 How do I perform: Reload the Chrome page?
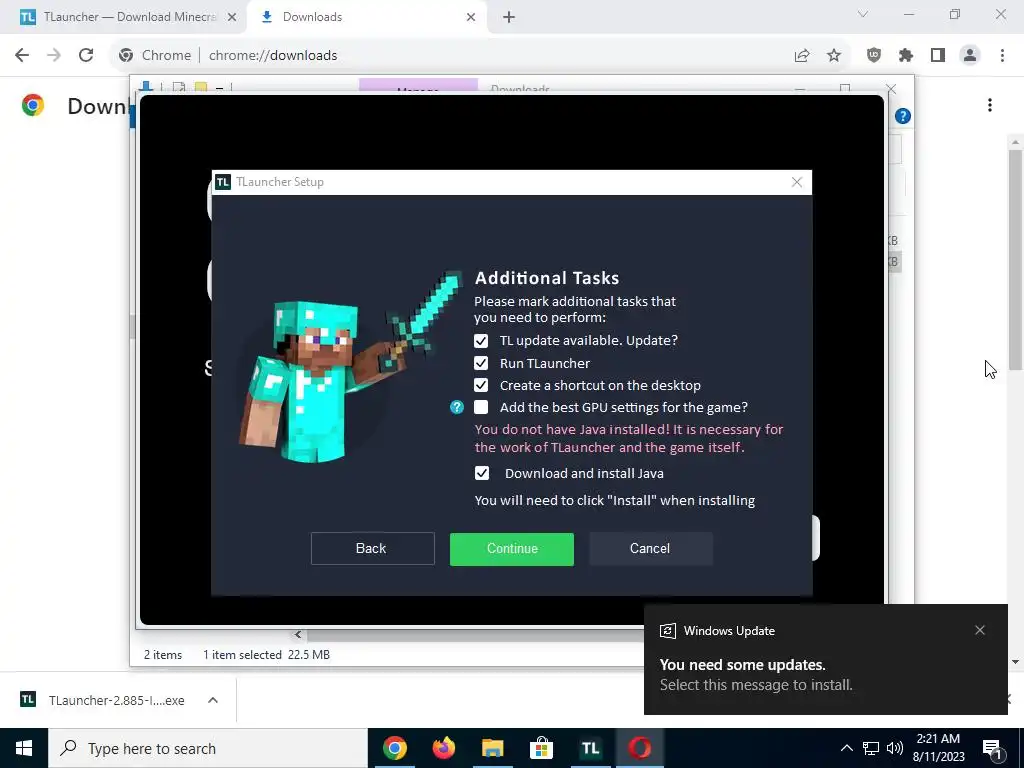(x=86, y=56)
